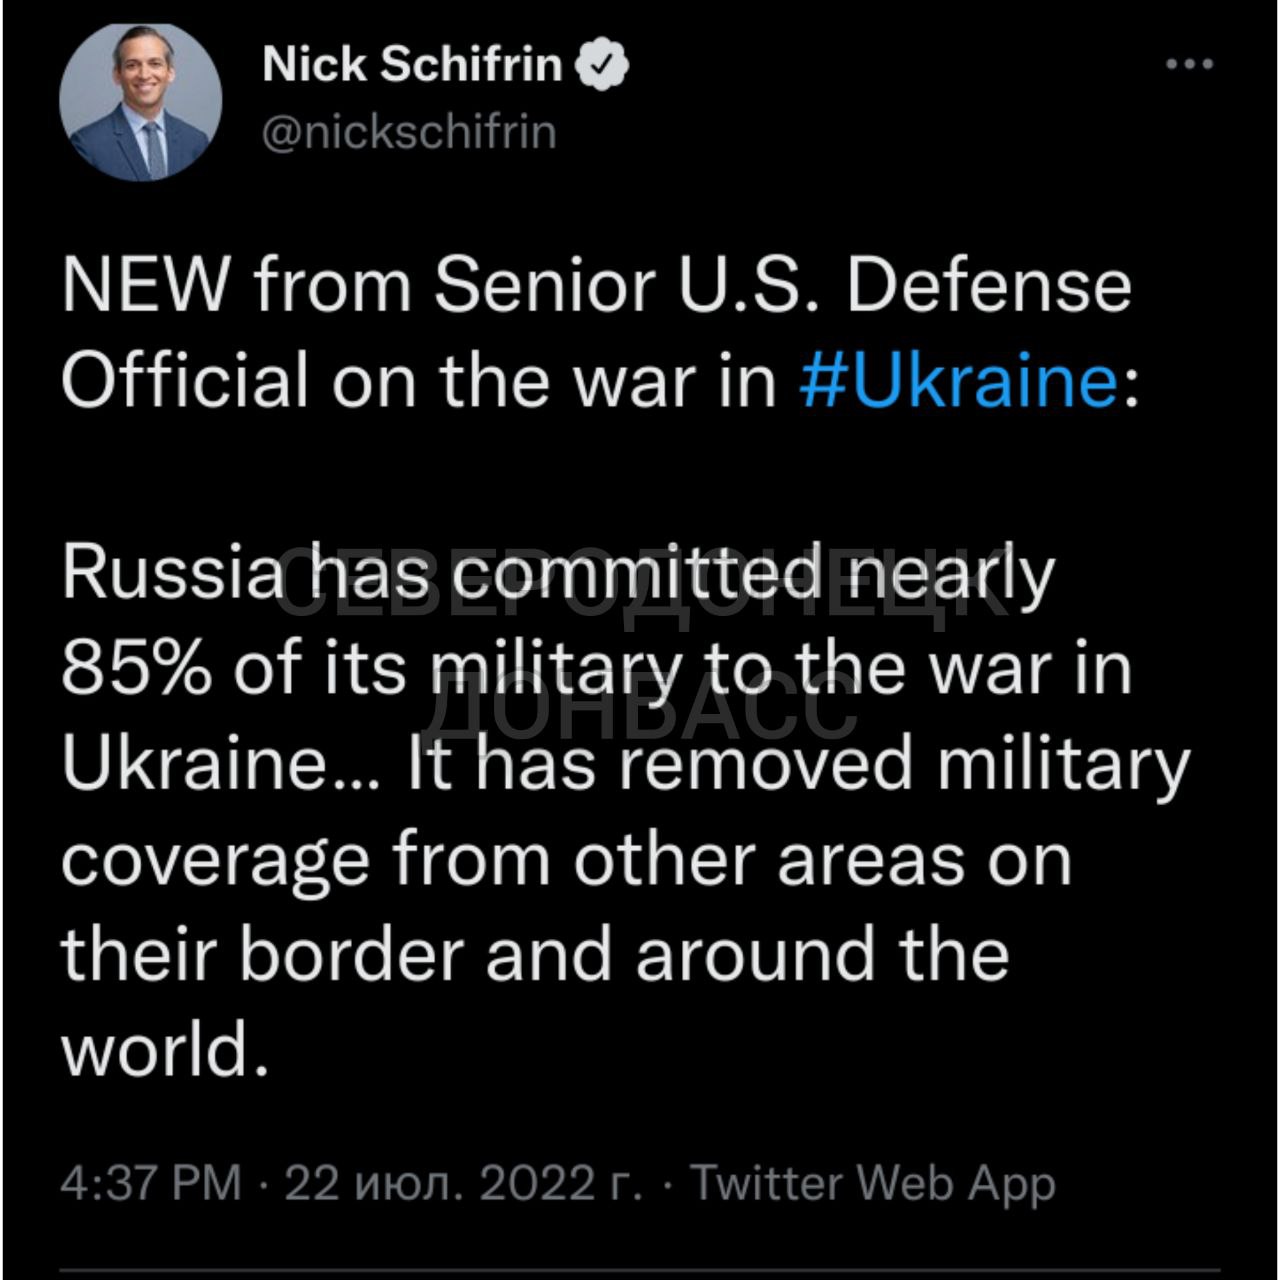Open the Twitter Web App source link
This screenshot has height=1280, width=1280.
(x=873, y=1183)
